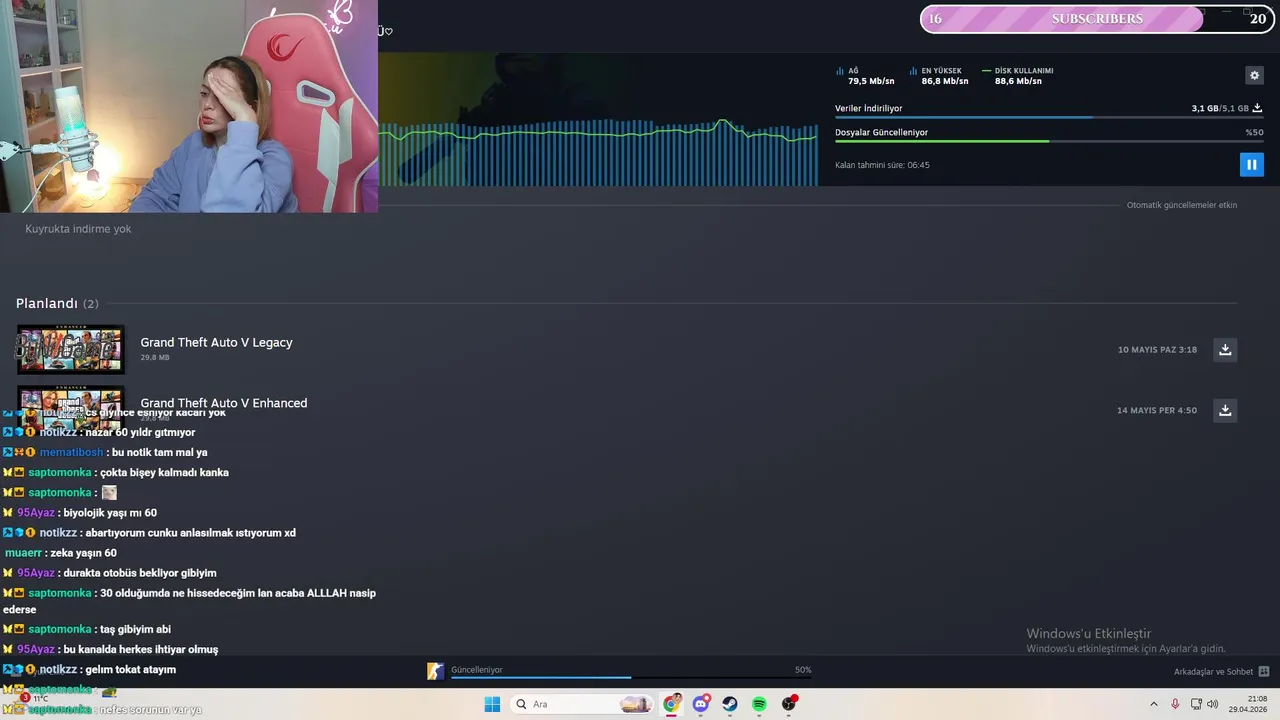Open the Counter-Strike icon in the Steam bottom bar
1280x720 pixels.
[x=435, y=671]
